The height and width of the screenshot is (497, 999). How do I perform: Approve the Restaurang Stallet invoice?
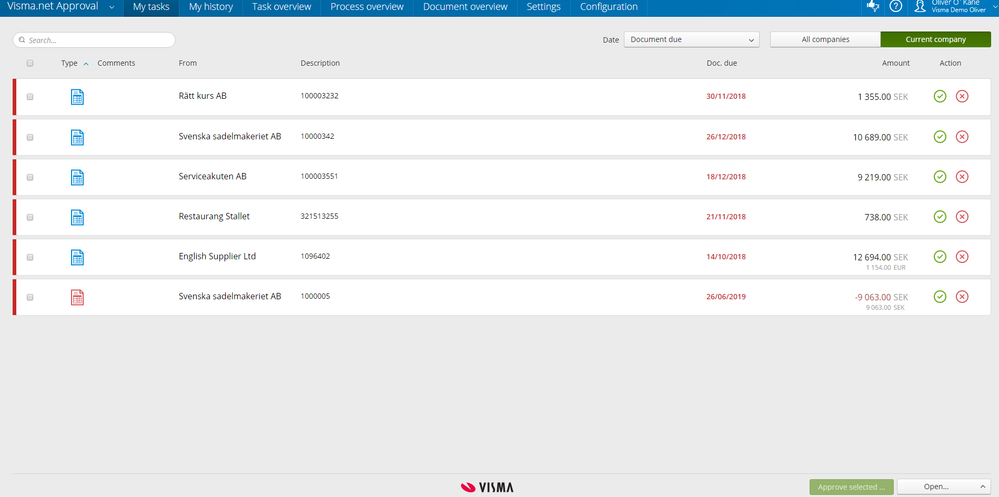[940, 217]
